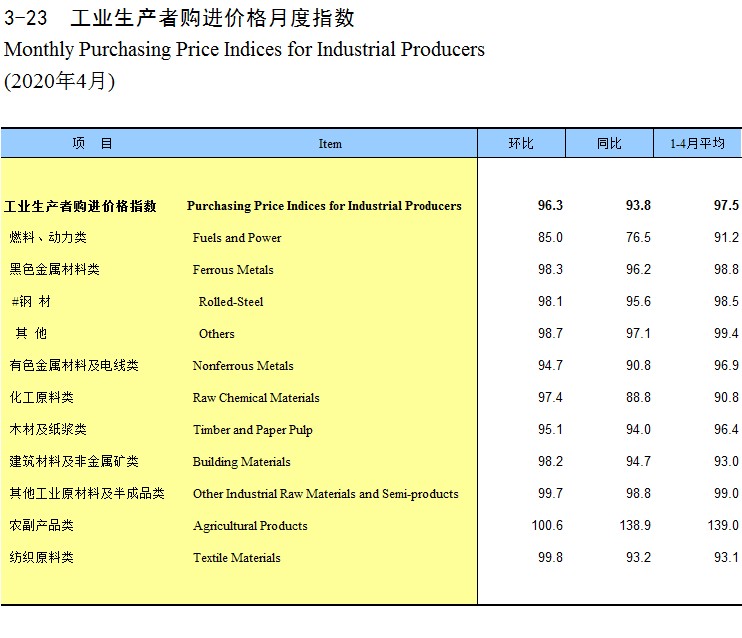Screen dimensions: 742x638
Task: Click the value 98.3 for Ferrous Metals
Action: coord(550,269)
